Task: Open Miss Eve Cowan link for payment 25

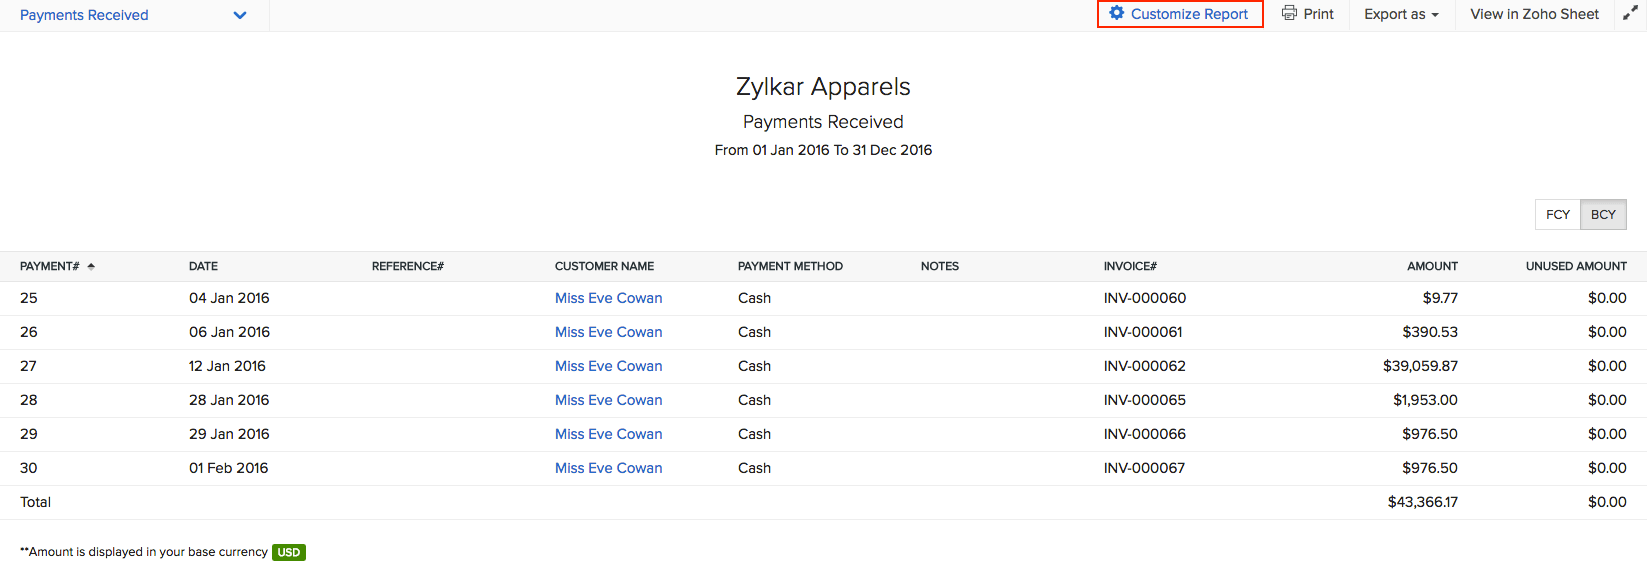Action: pyautogui.click(x=608, y=298)
